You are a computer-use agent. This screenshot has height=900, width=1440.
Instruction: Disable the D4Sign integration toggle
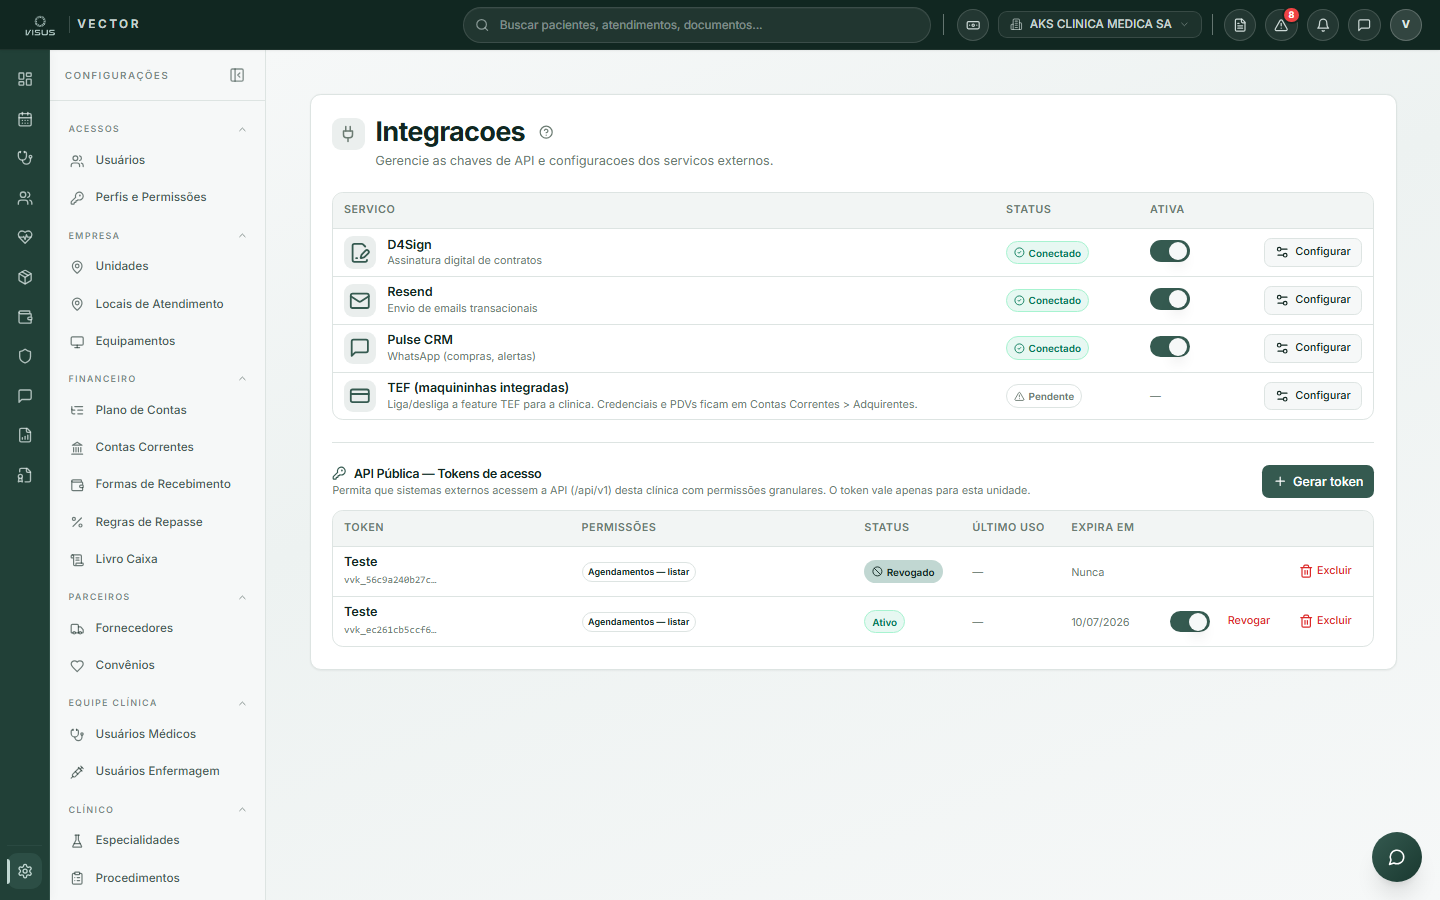[x=1170, y=251]
